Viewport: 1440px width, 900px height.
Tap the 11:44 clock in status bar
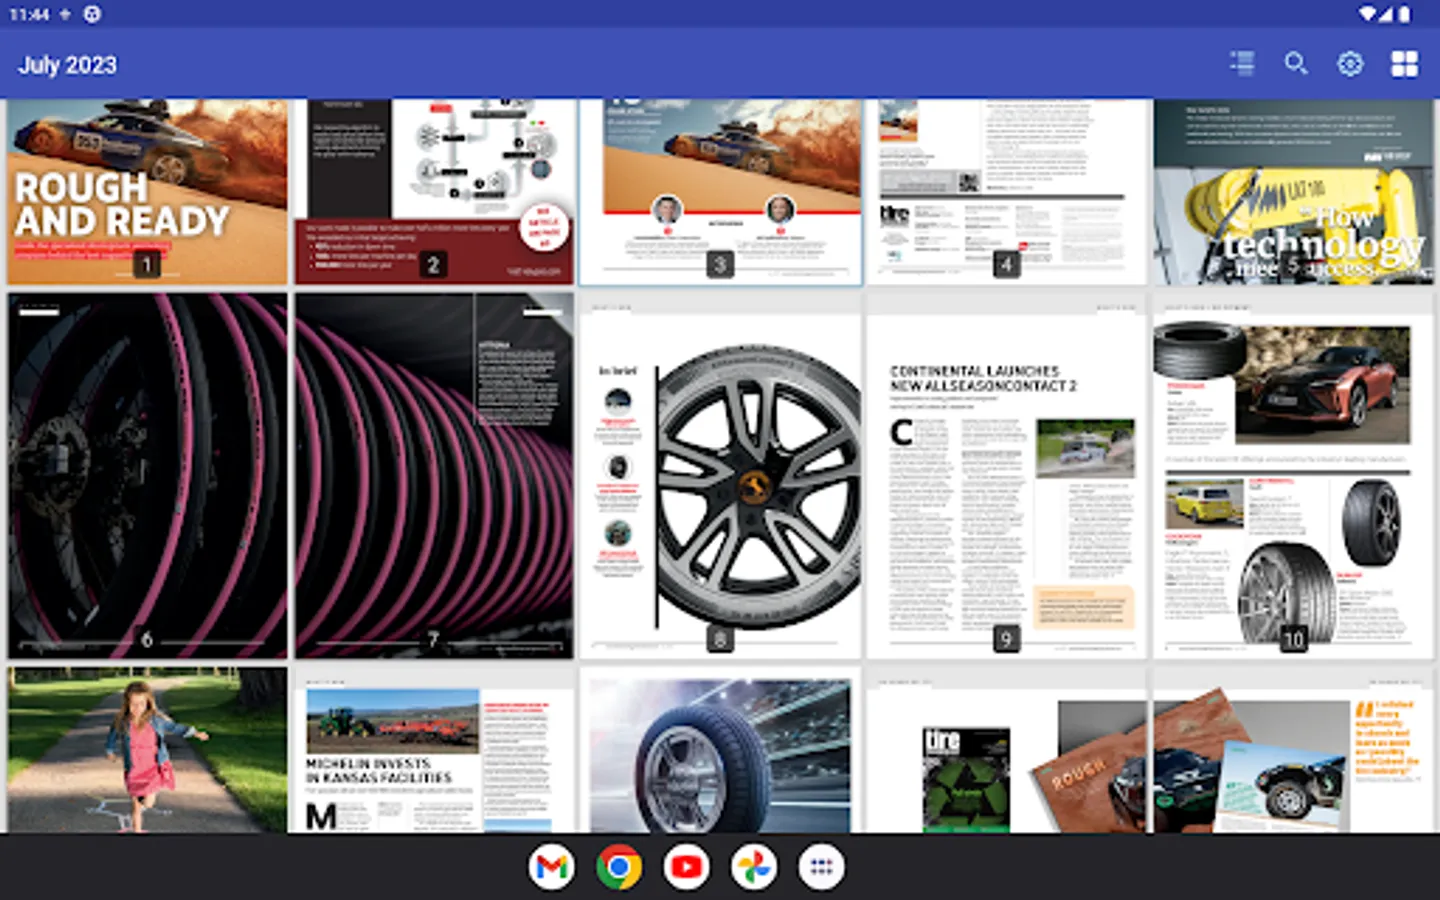point(29,14)
